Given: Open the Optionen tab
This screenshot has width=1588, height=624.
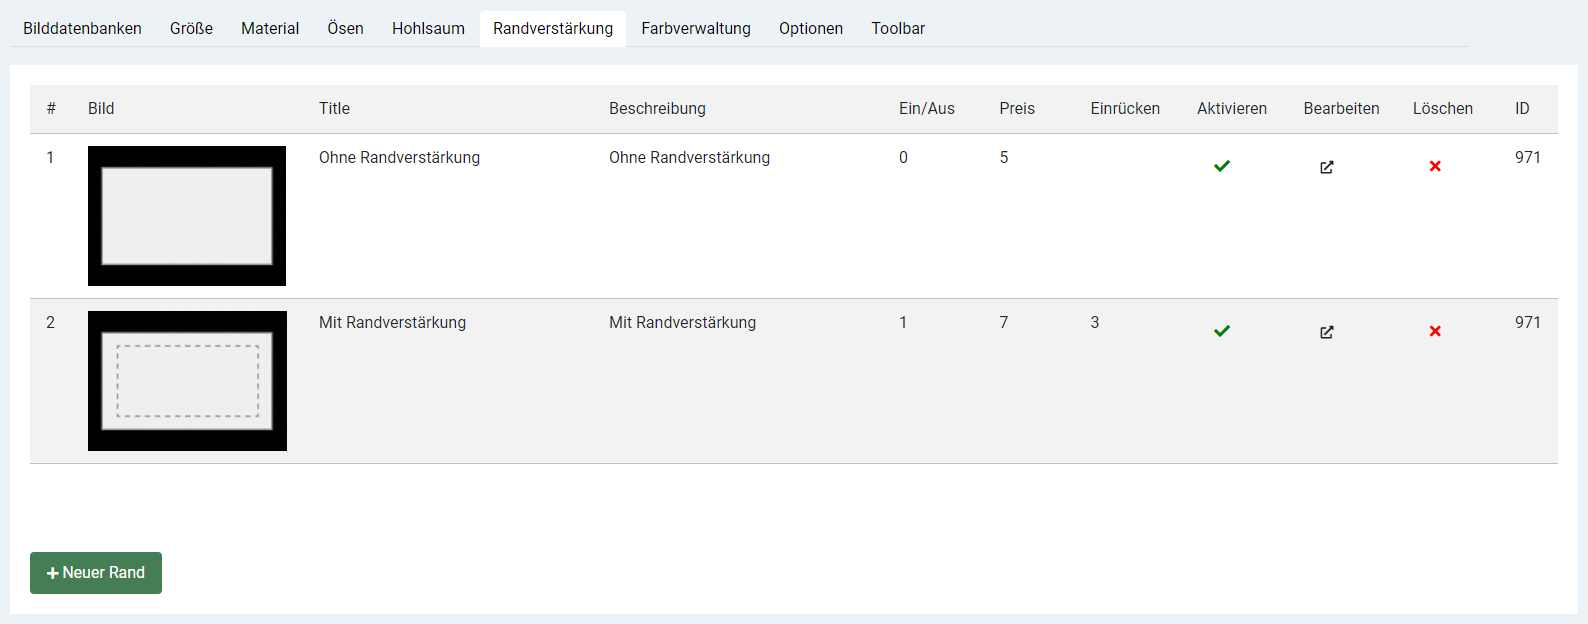Looking at the screenshot, I should coord(811,29).
